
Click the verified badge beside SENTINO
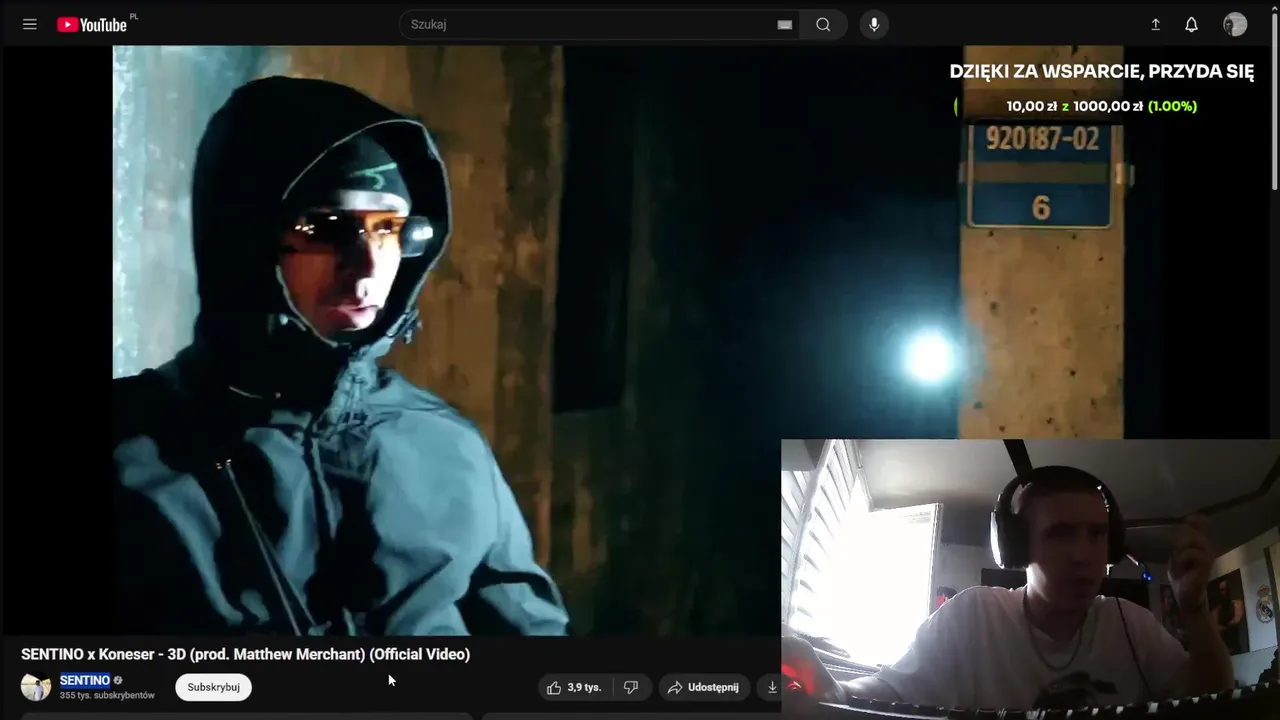pos(118,681)
